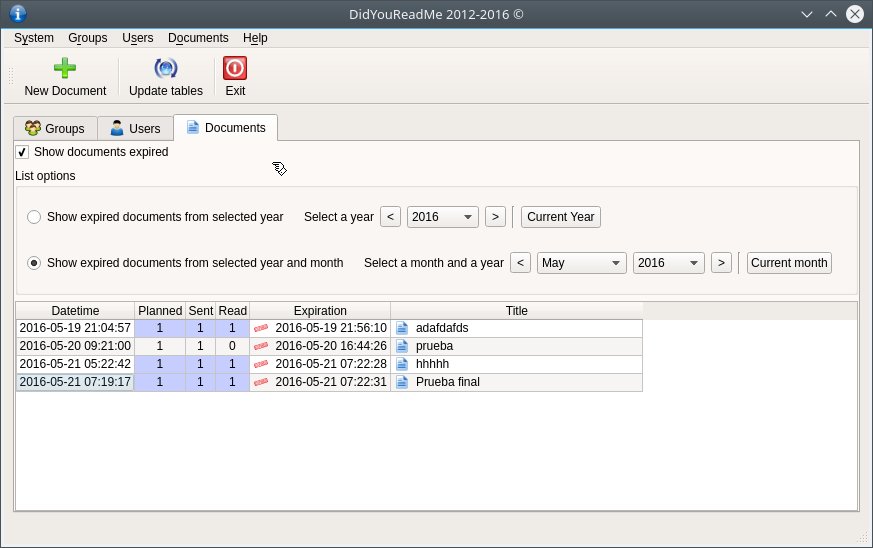Go to previous year with < button
Viewport: 873px width, 548px height.
pyautogui.click(x=390, y=217)
